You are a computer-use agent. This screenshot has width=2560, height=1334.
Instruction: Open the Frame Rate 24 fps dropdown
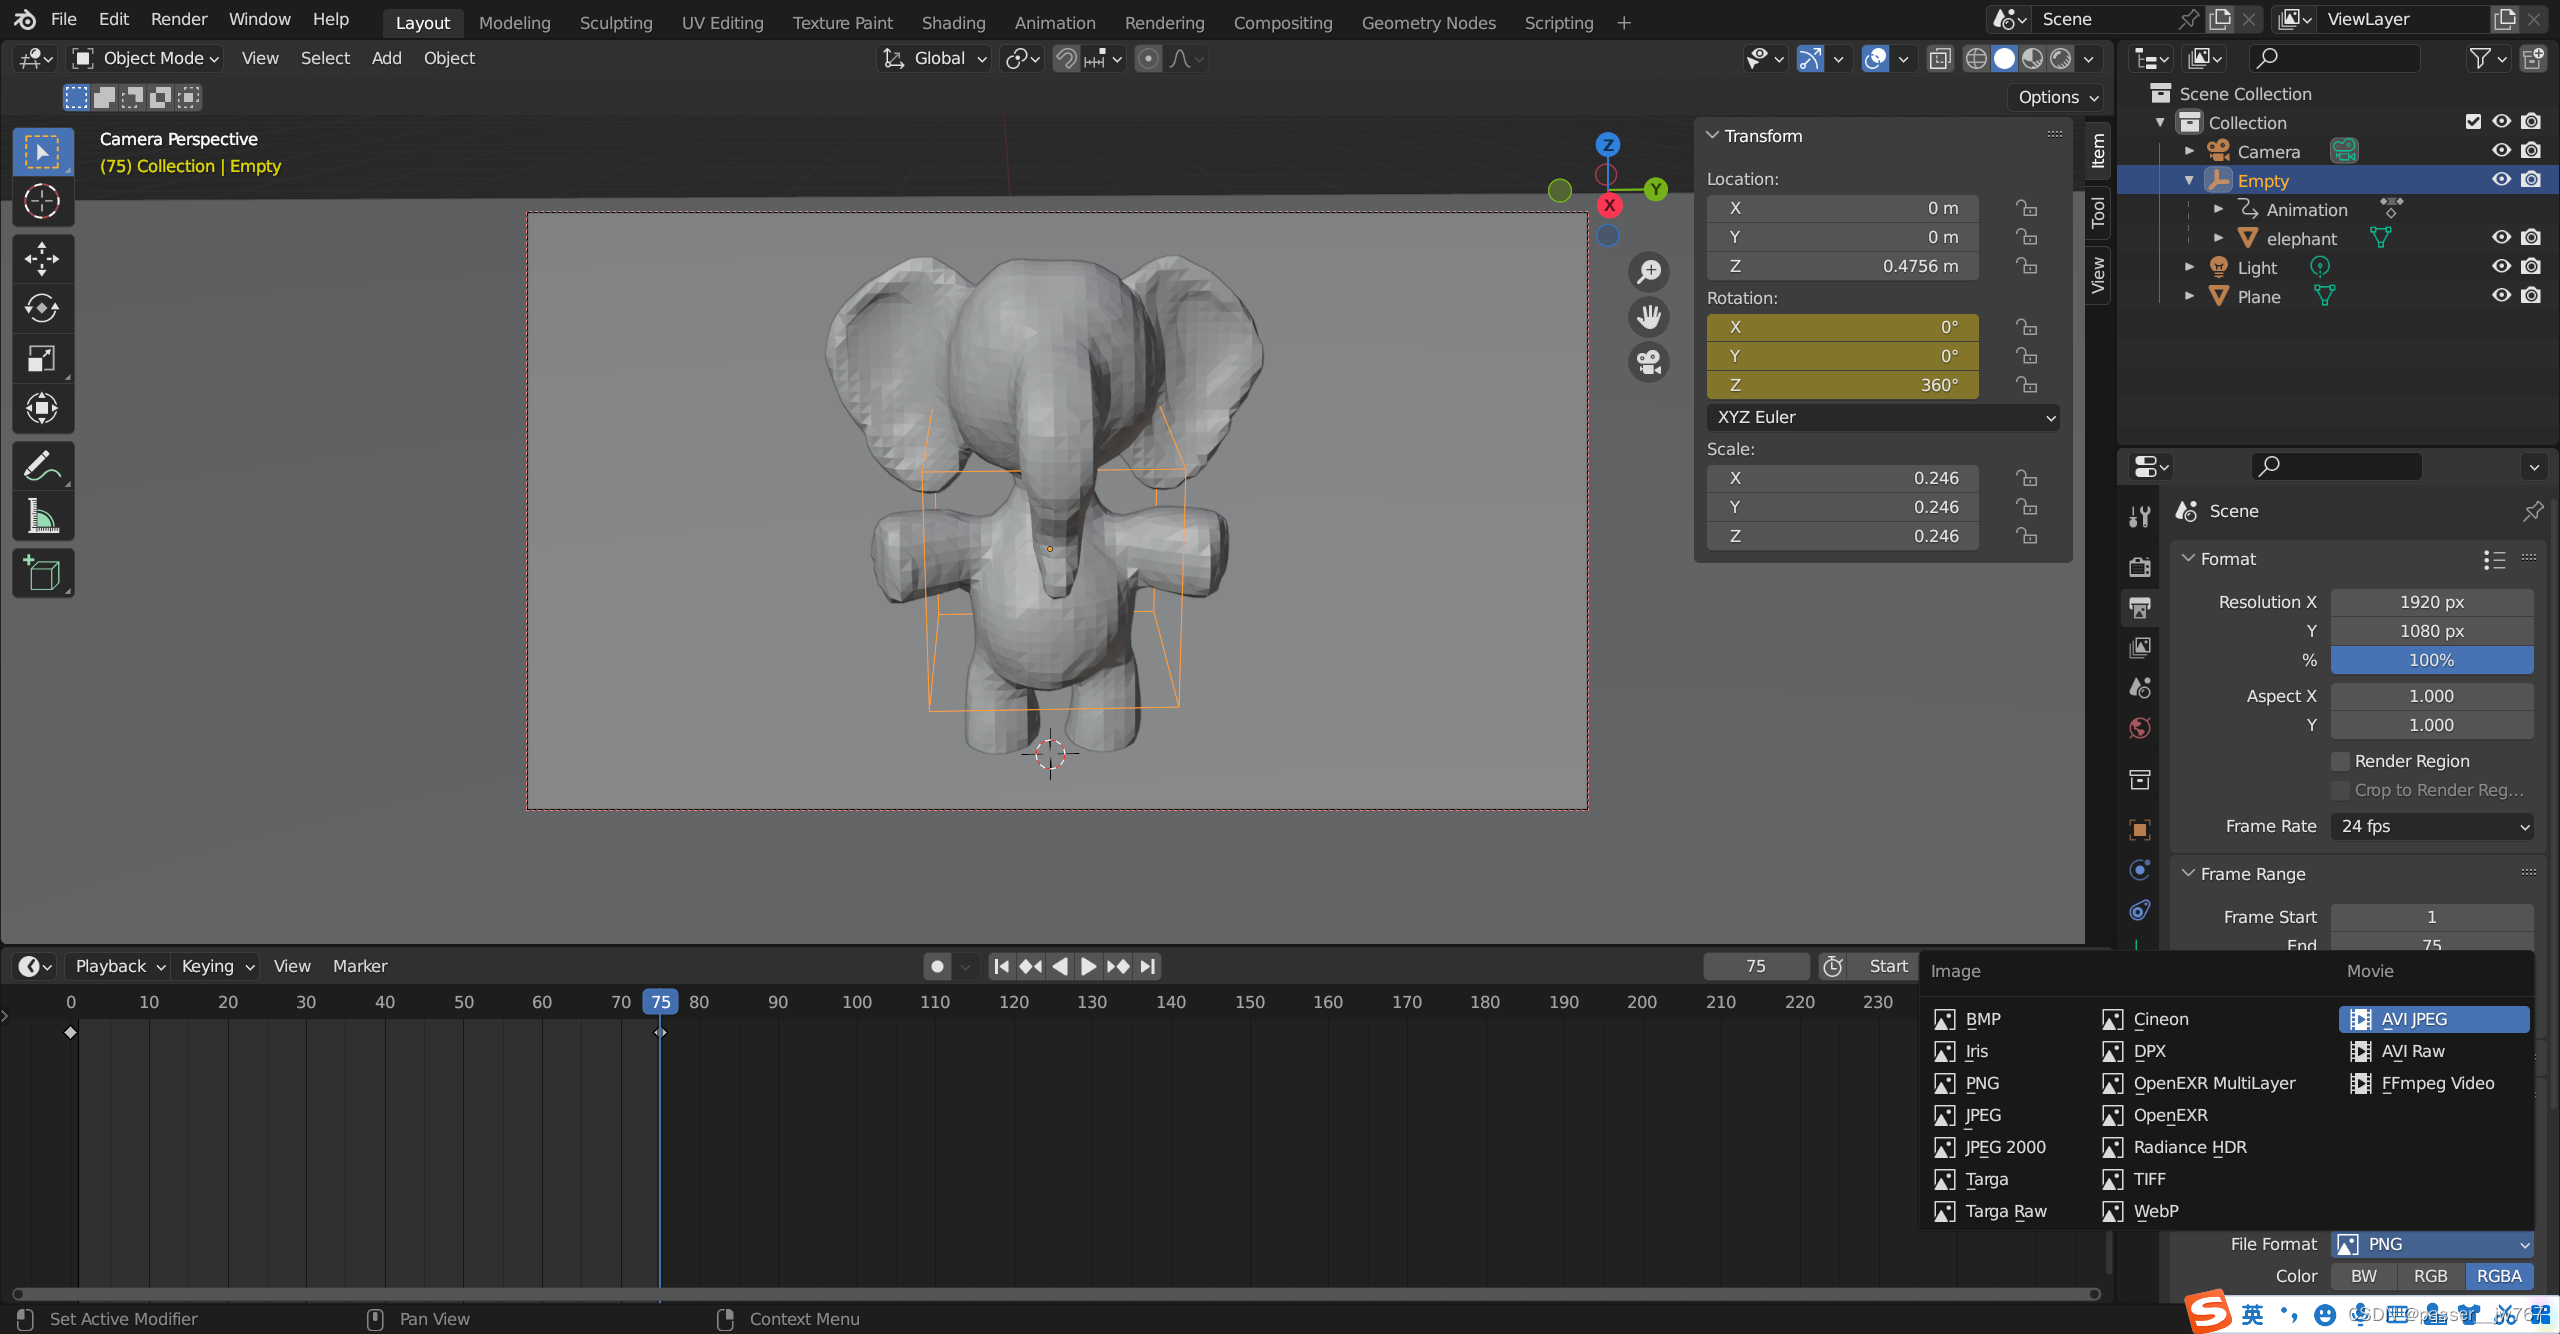tap(2432, 826)
